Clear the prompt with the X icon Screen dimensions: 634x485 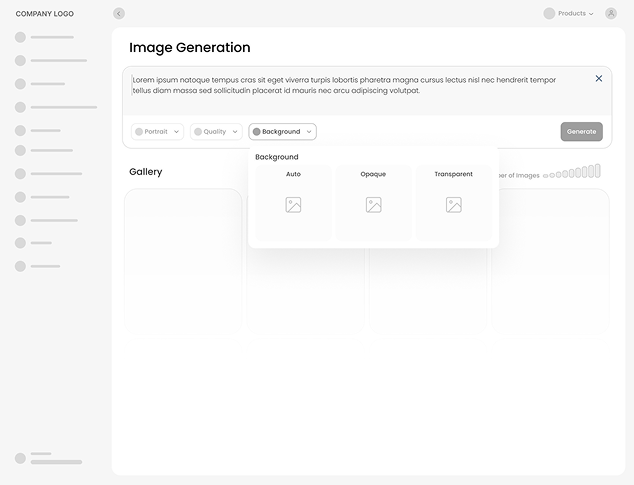(599, 78)
